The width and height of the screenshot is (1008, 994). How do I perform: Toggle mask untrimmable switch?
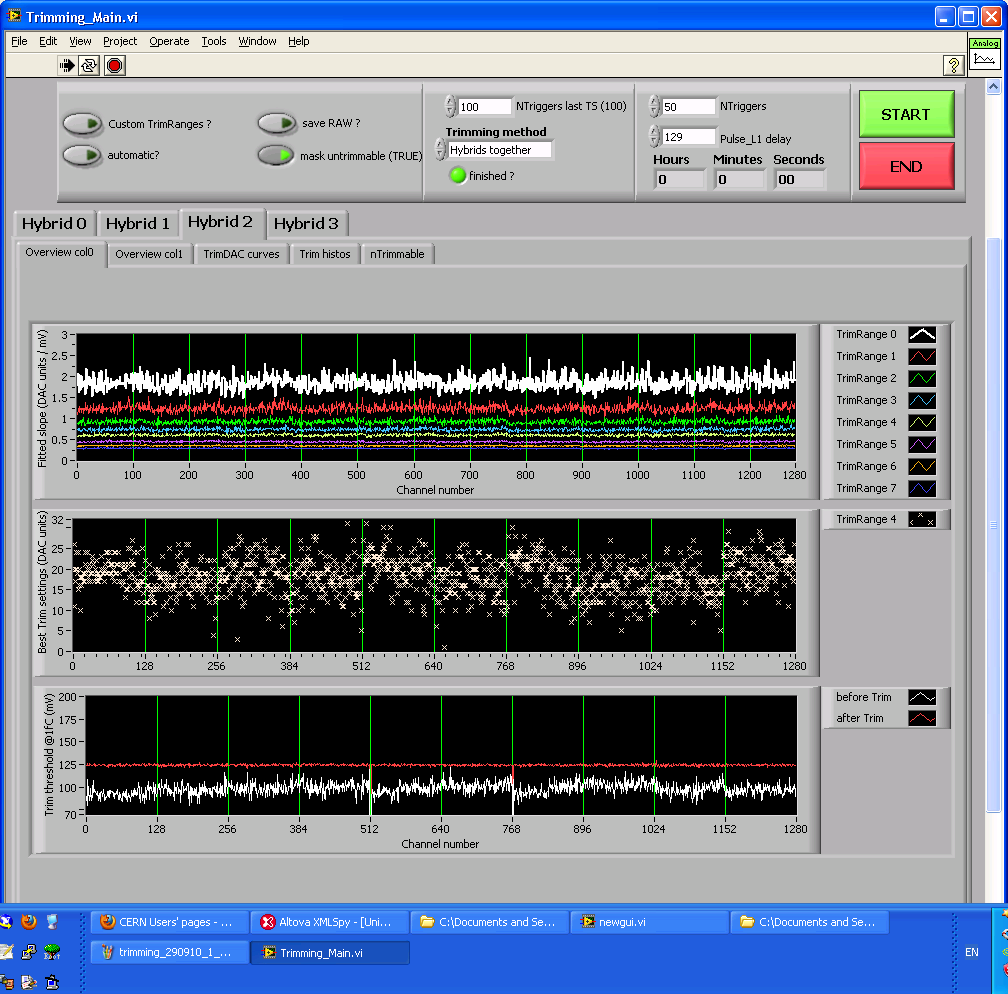277,155
